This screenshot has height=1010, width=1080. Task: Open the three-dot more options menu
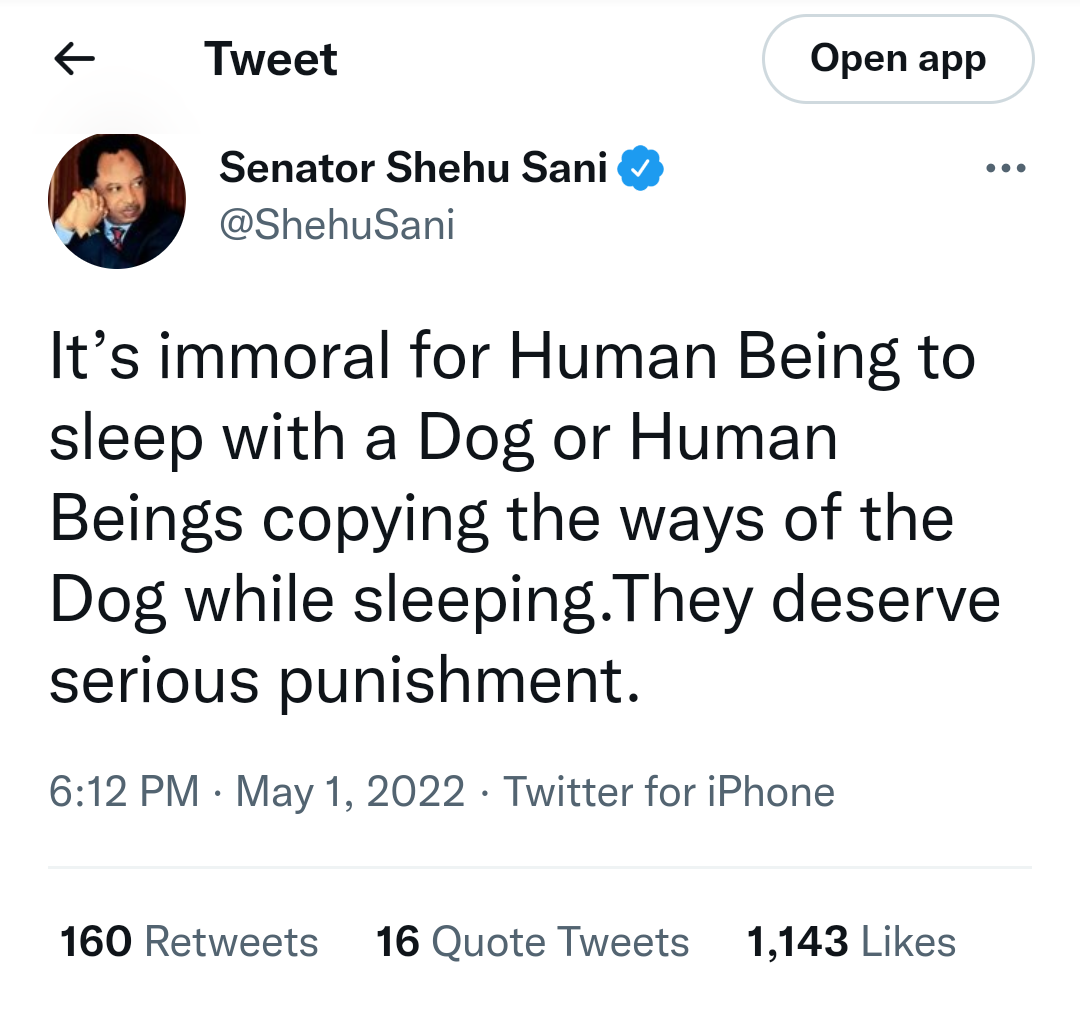(x=1006, y=167)
